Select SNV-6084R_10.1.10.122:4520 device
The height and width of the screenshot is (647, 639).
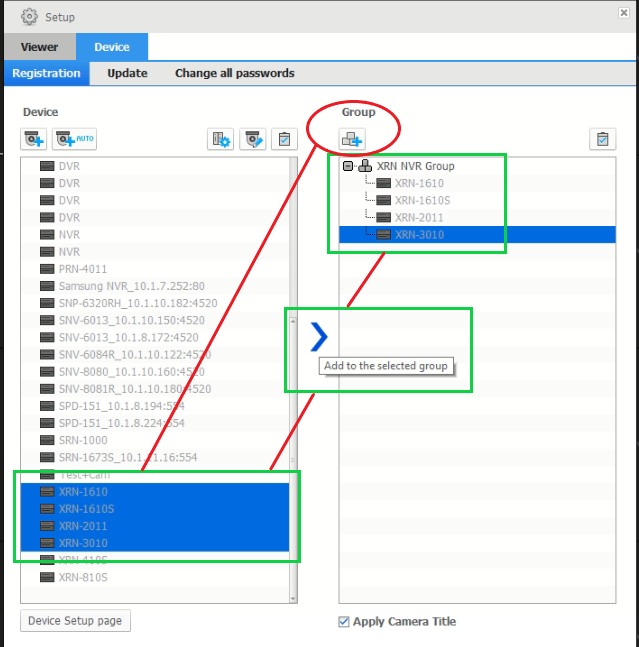[155, 354]
